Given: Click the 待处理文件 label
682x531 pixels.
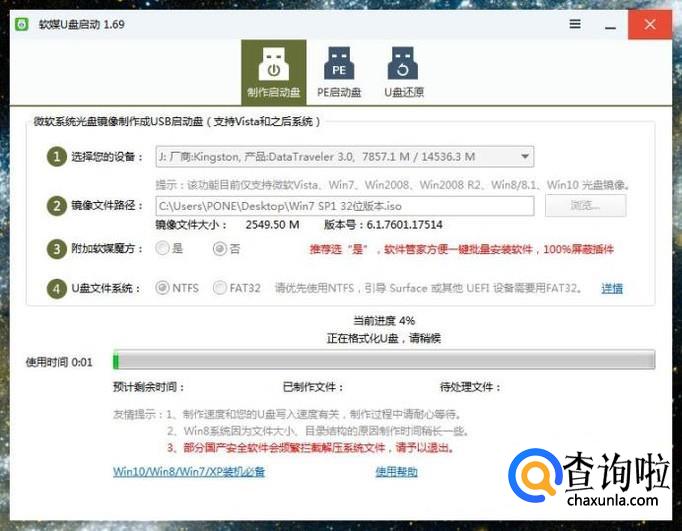Looking at the screenshot, I should point(470,387).
